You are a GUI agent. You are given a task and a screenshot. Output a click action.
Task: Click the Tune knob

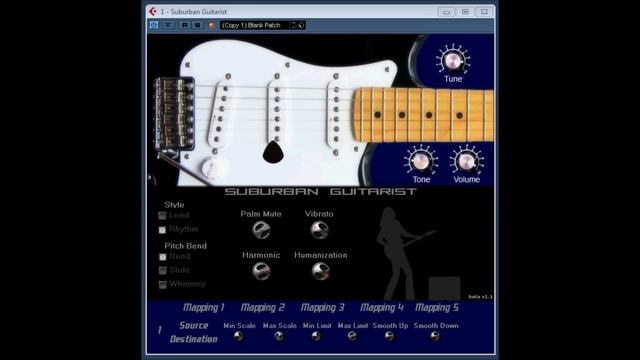[x=453, y=61]
